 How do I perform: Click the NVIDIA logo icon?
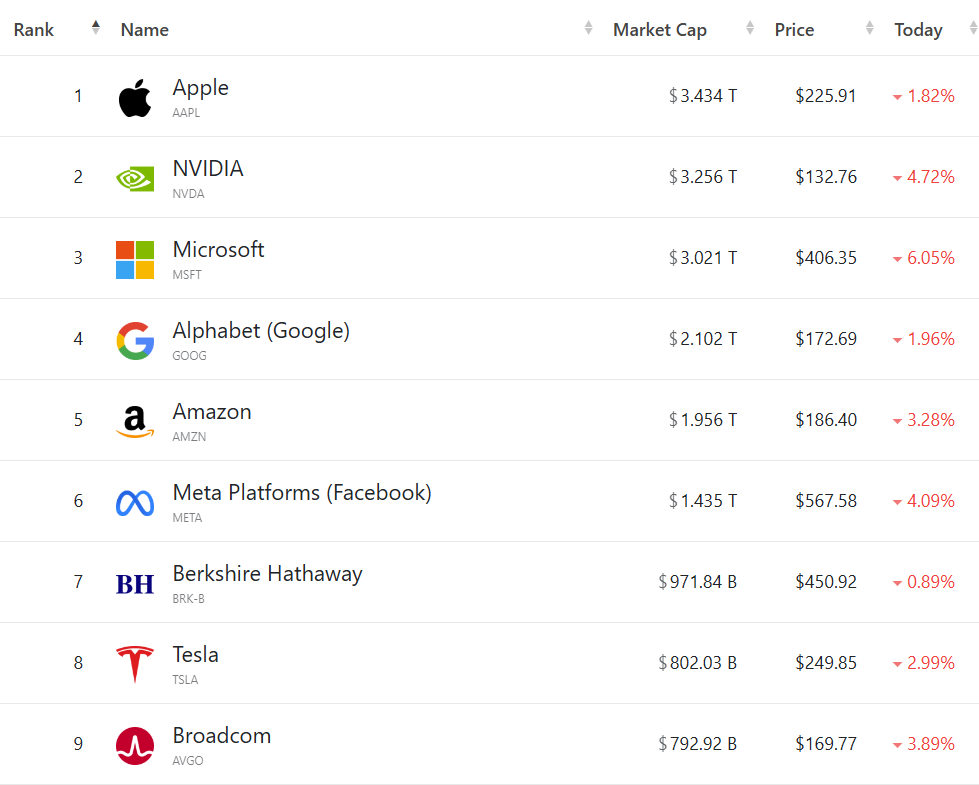pos(135,179)
